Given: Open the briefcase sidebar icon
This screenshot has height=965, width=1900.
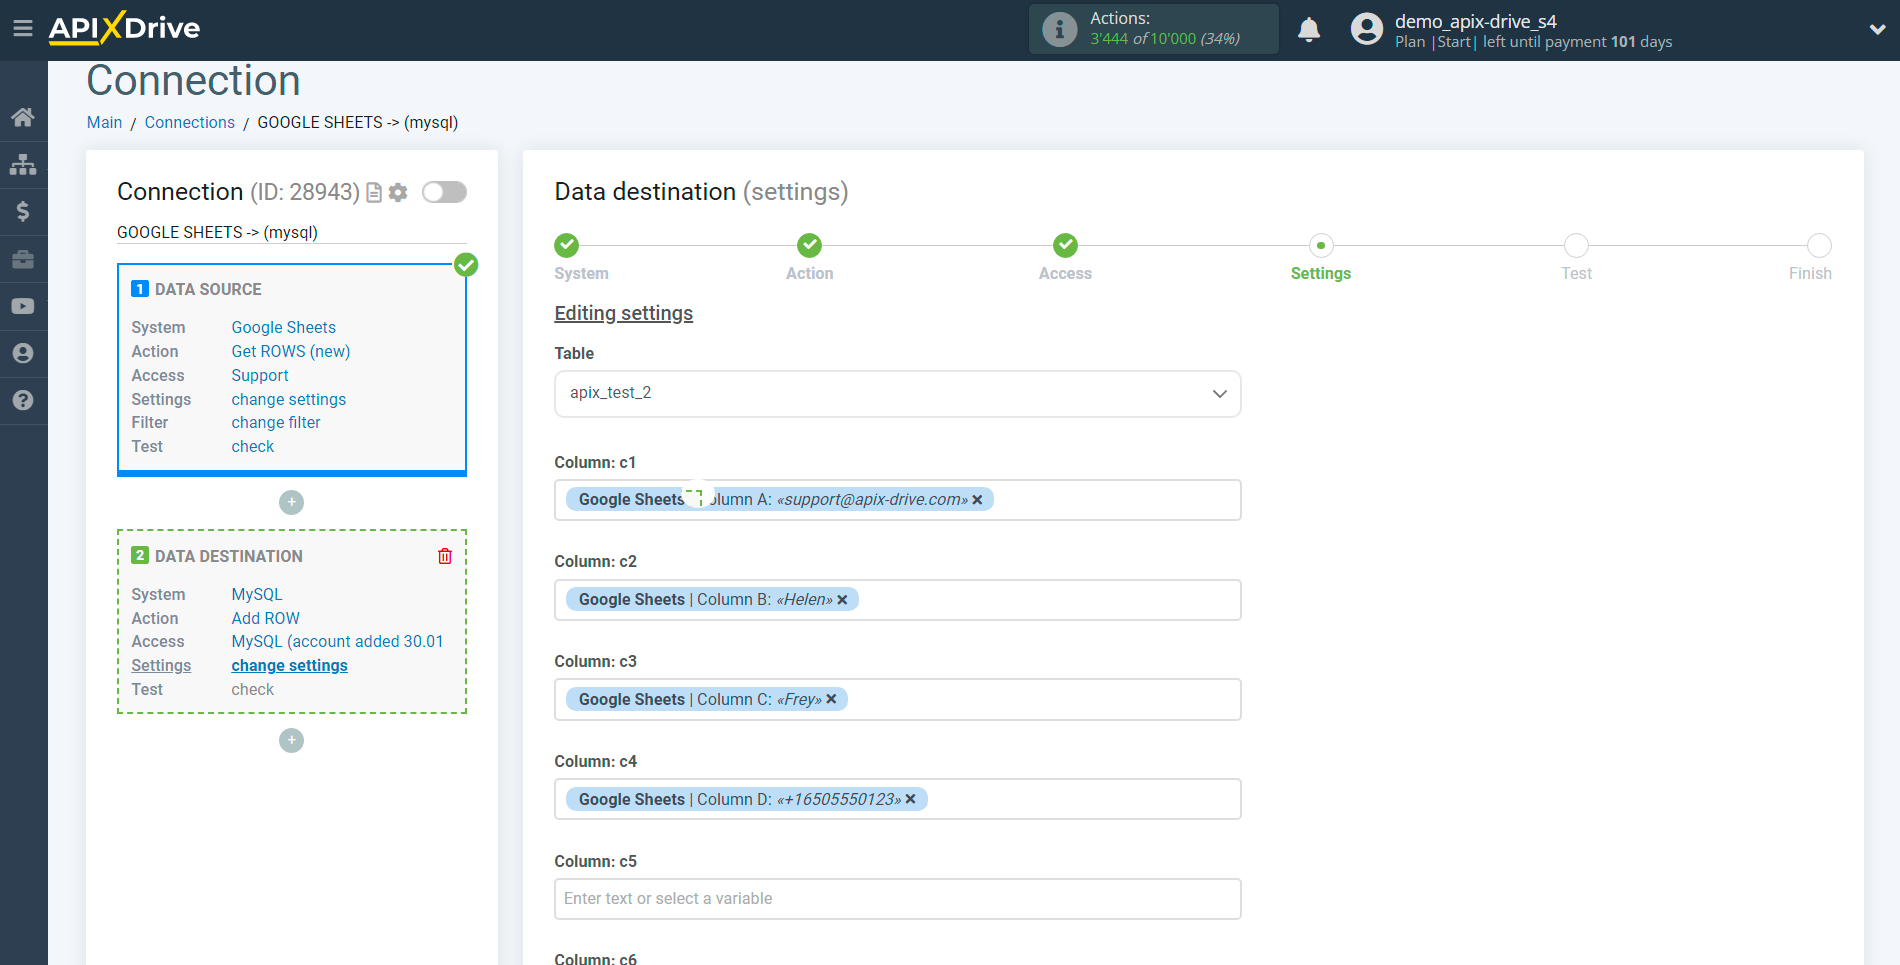Looking at the screenshot, I should click(23, 259).
